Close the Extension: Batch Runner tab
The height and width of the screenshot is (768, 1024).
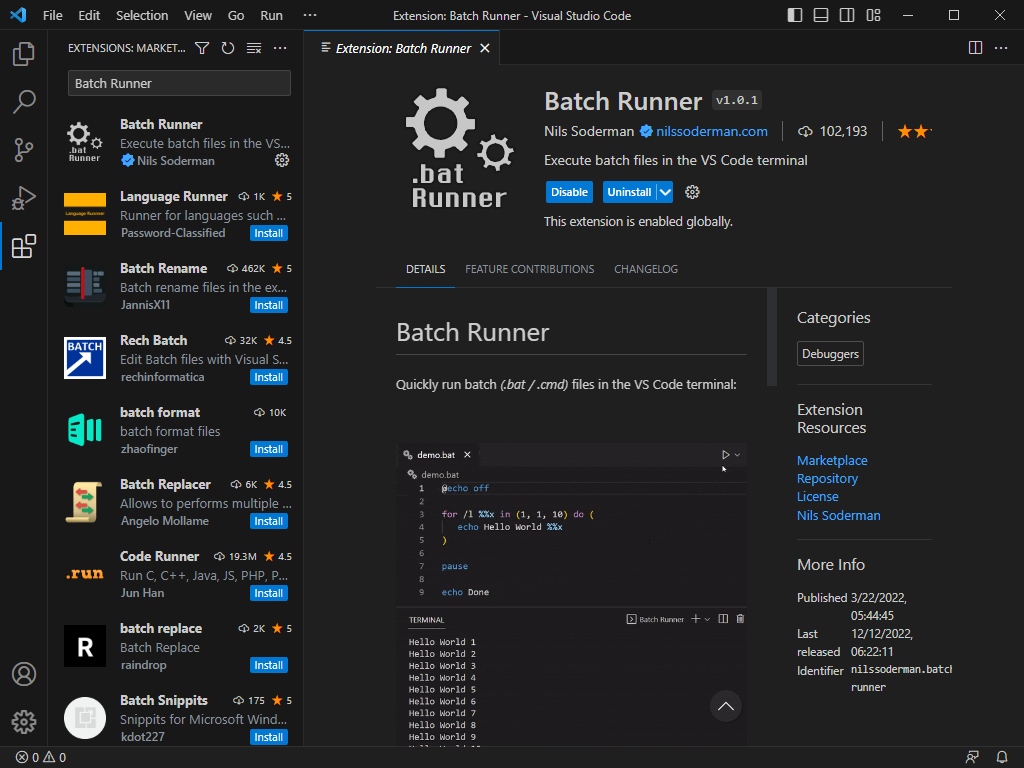click(485, 48)
